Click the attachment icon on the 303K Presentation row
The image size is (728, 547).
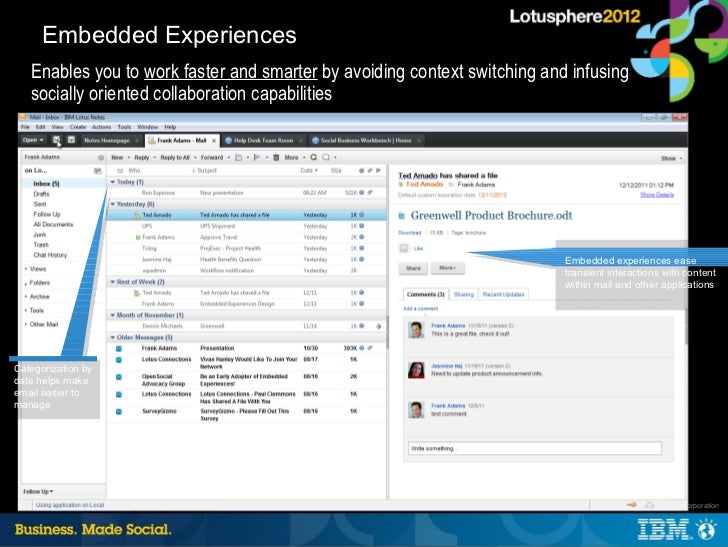coord(370,348)
